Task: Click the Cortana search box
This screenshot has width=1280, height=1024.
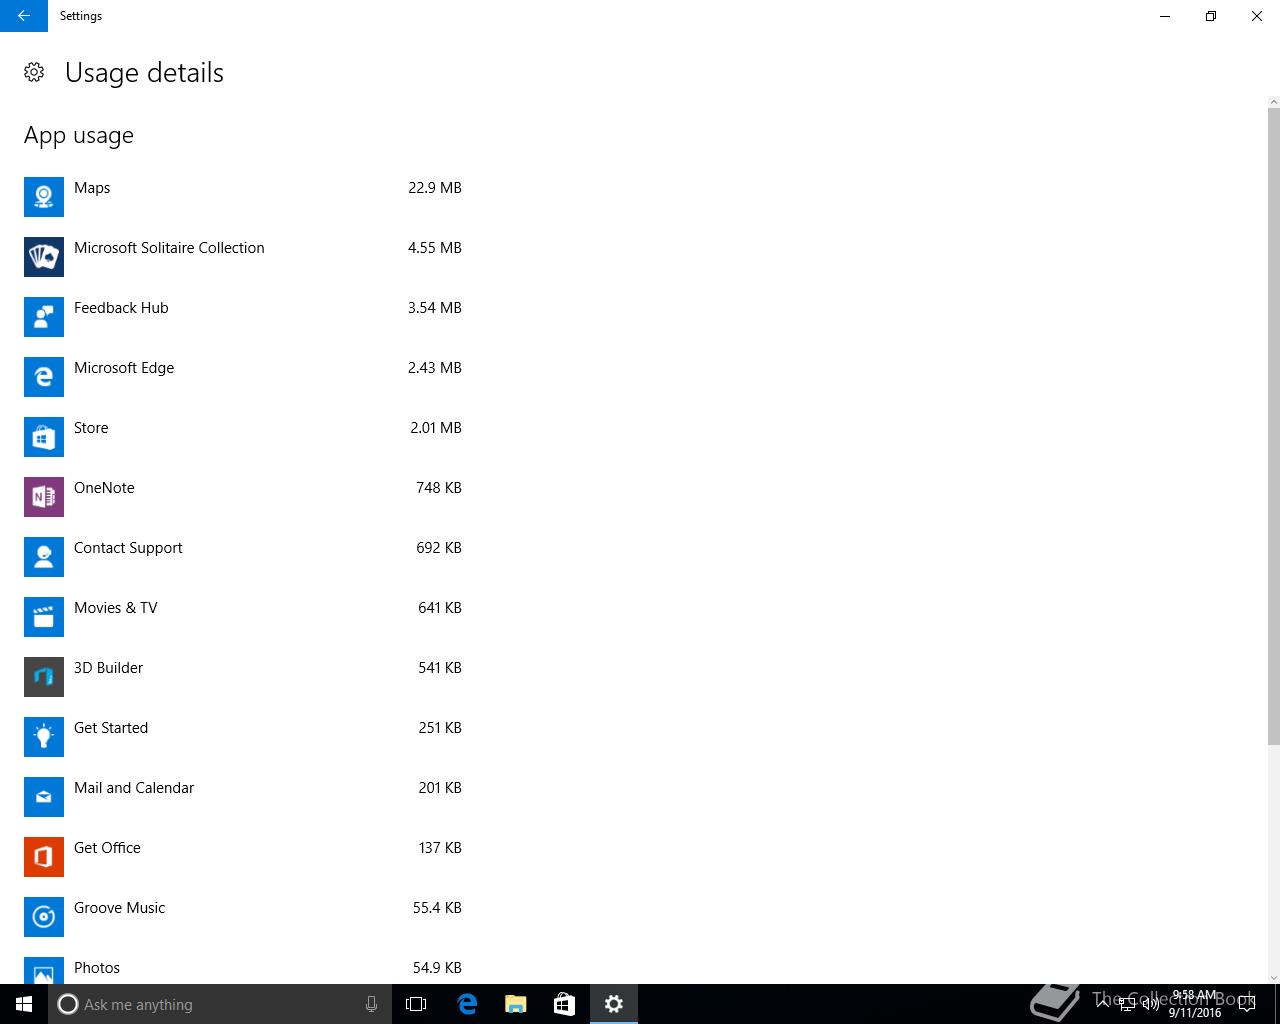Action: (x=219, y=1004)
